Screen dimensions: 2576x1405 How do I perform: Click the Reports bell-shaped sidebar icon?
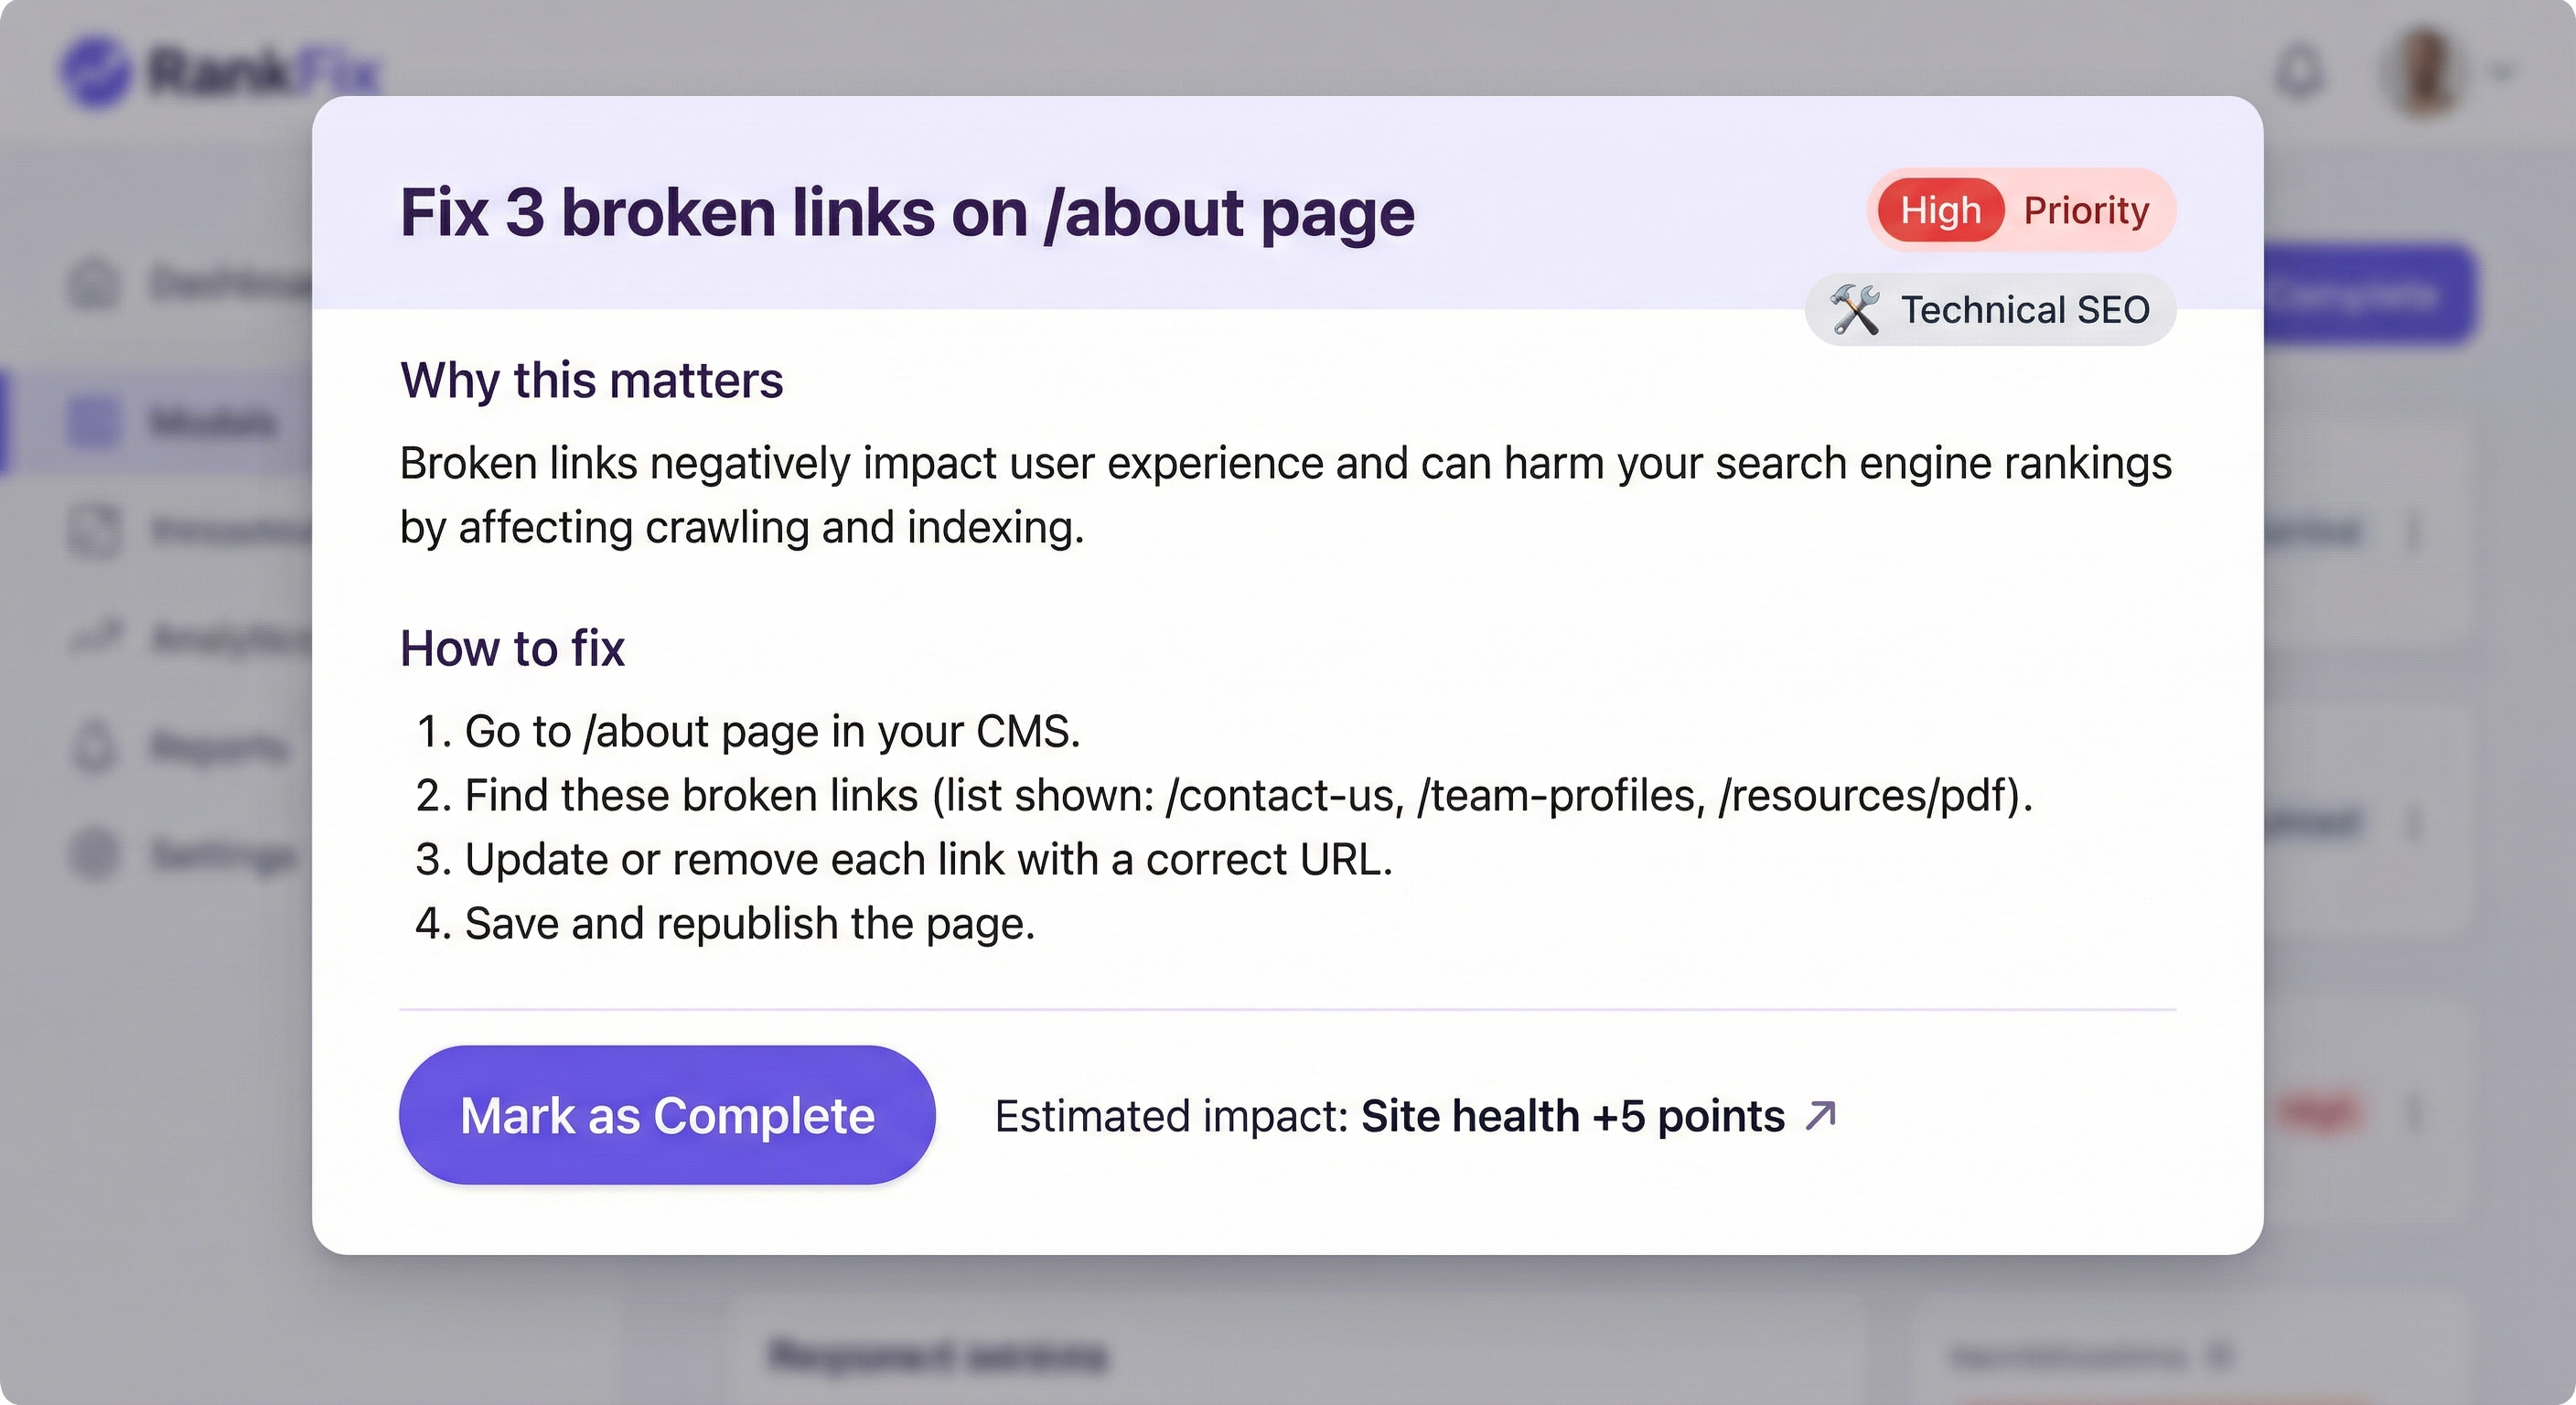94,746
